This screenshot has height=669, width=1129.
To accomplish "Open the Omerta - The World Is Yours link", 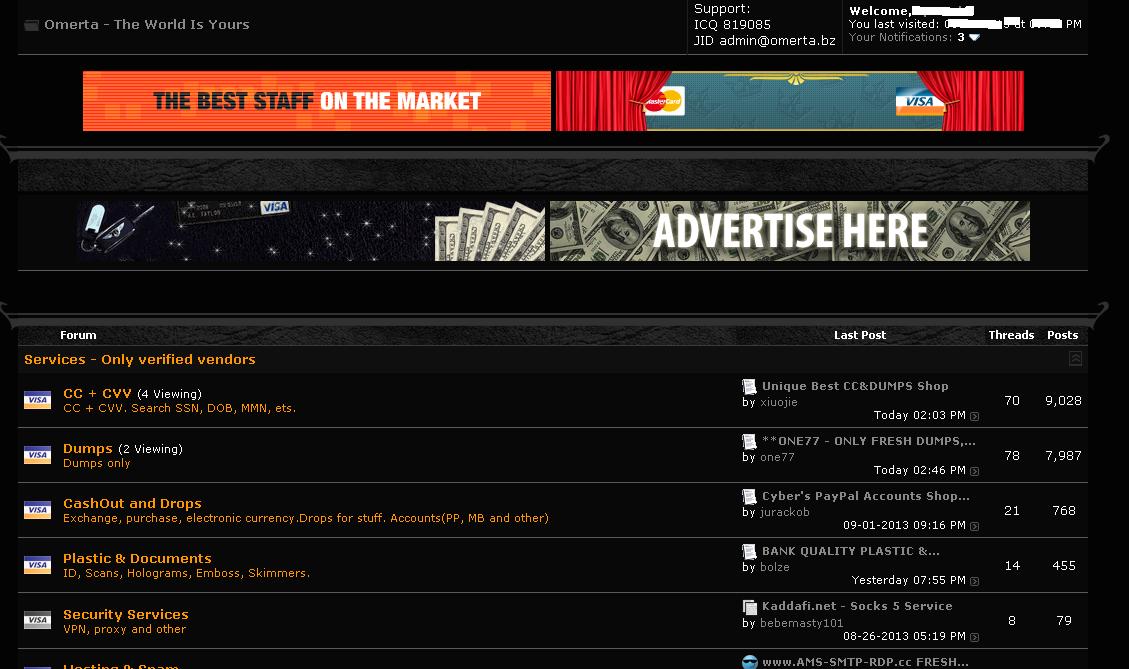I will [x=147, y=24].
